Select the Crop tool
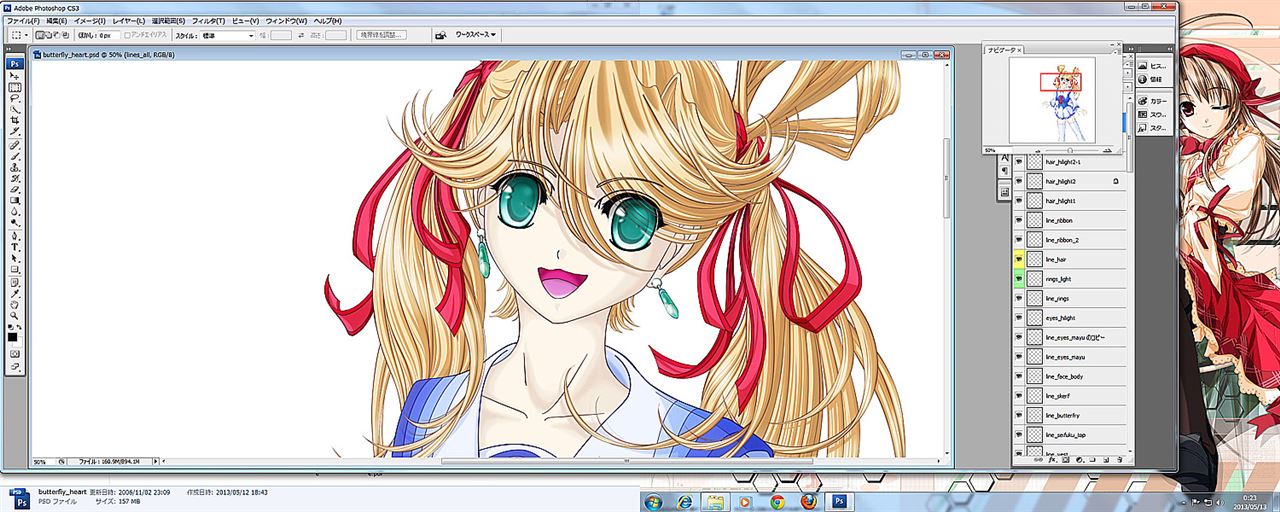This screenshot has width=1280, height=512. pyautogui.click(x=15, y=120)
